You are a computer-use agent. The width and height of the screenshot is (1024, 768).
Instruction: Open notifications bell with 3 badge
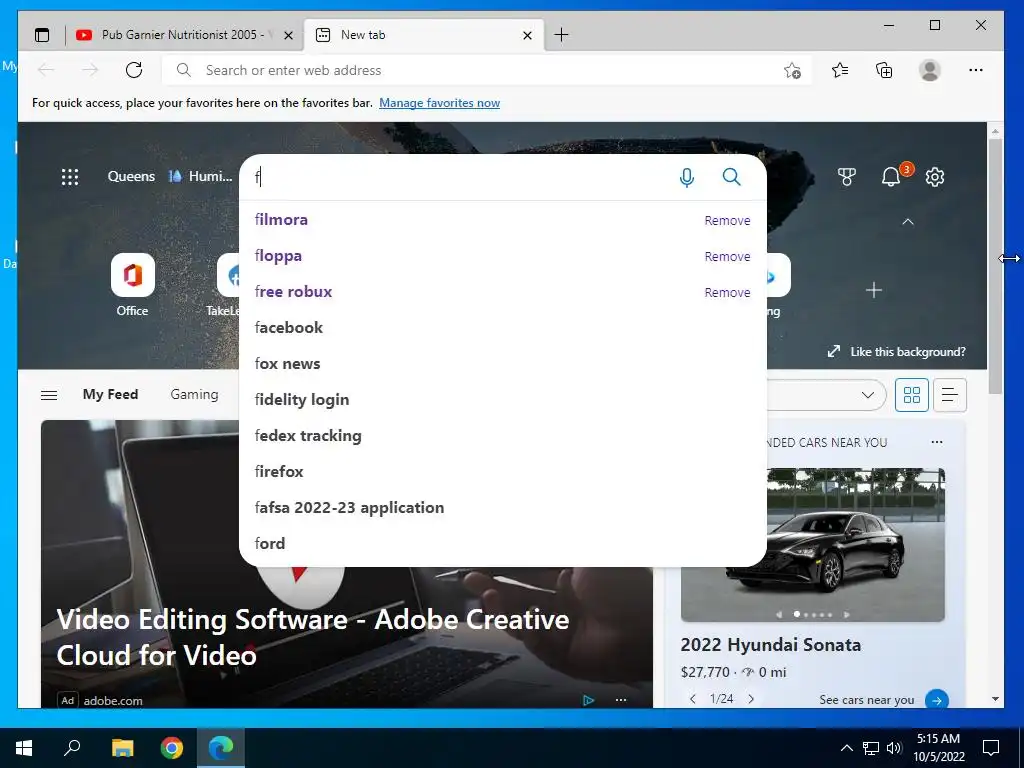(892, 176)
